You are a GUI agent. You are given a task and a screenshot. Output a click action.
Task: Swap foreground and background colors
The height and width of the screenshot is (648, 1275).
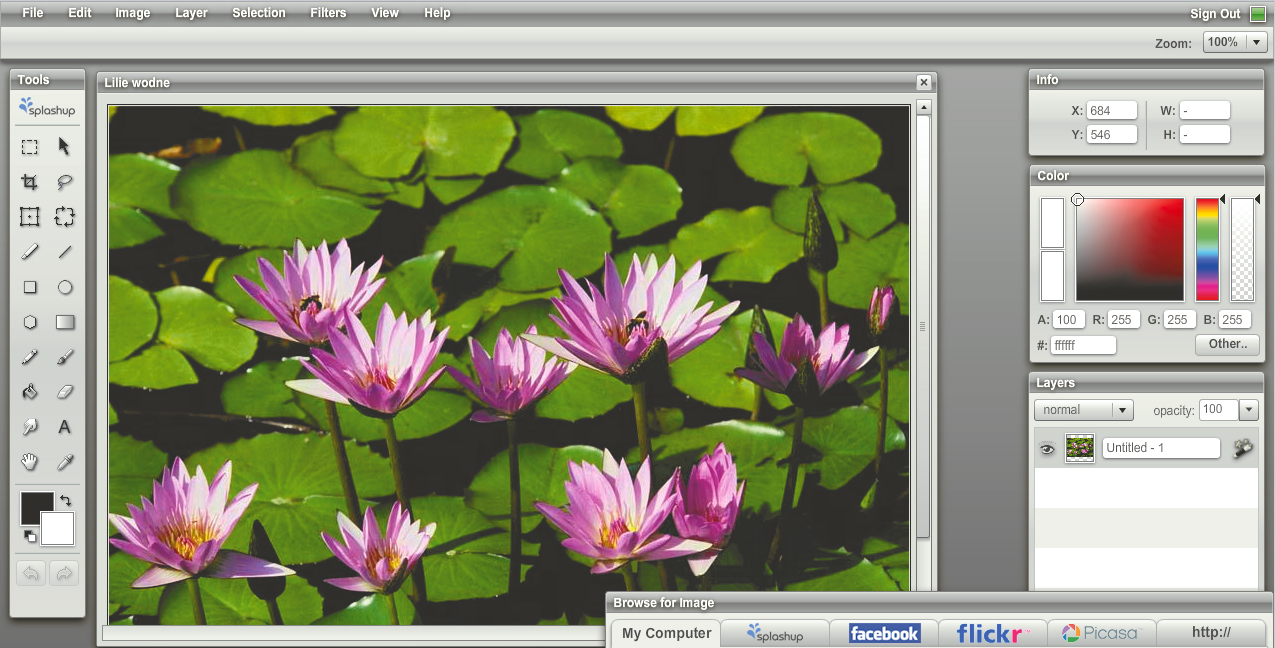66,500
